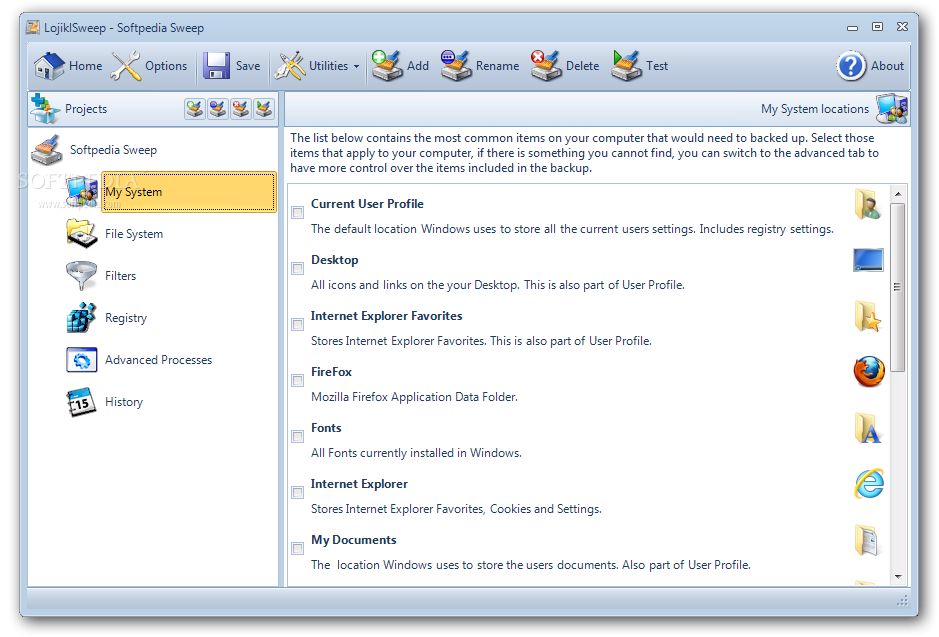Click the Advanced Processes icon
The image size is (939, 637).
[81, 360]
